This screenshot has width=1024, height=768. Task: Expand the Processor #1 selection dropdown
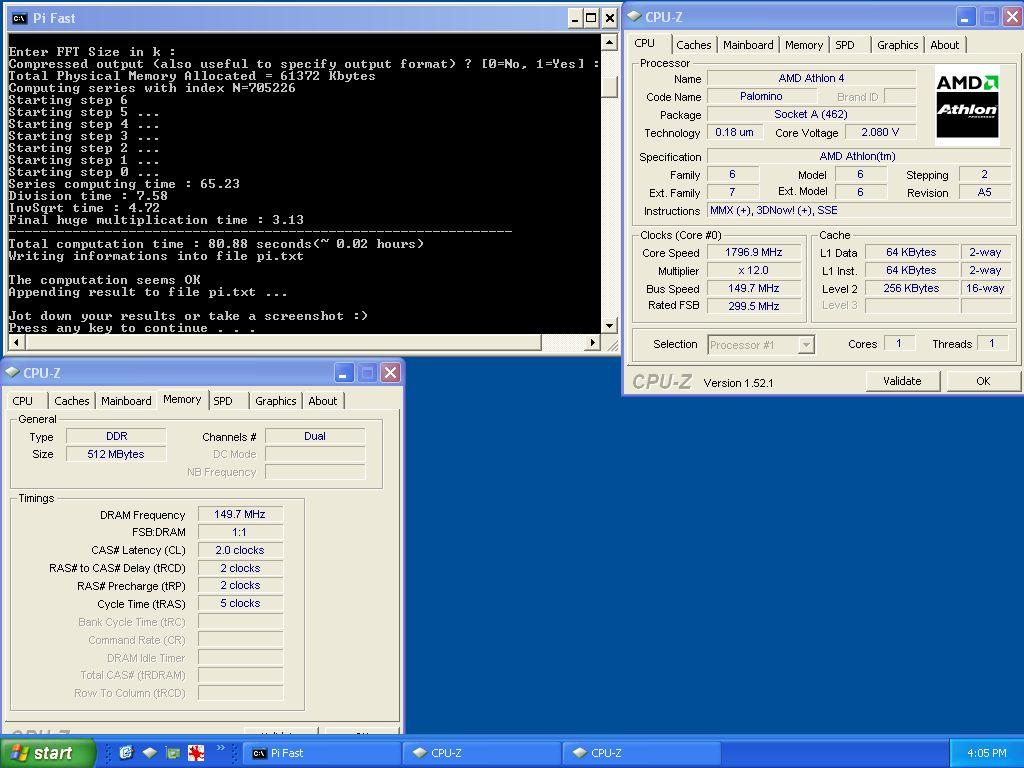pyautogui.click(x=807, y=345)
